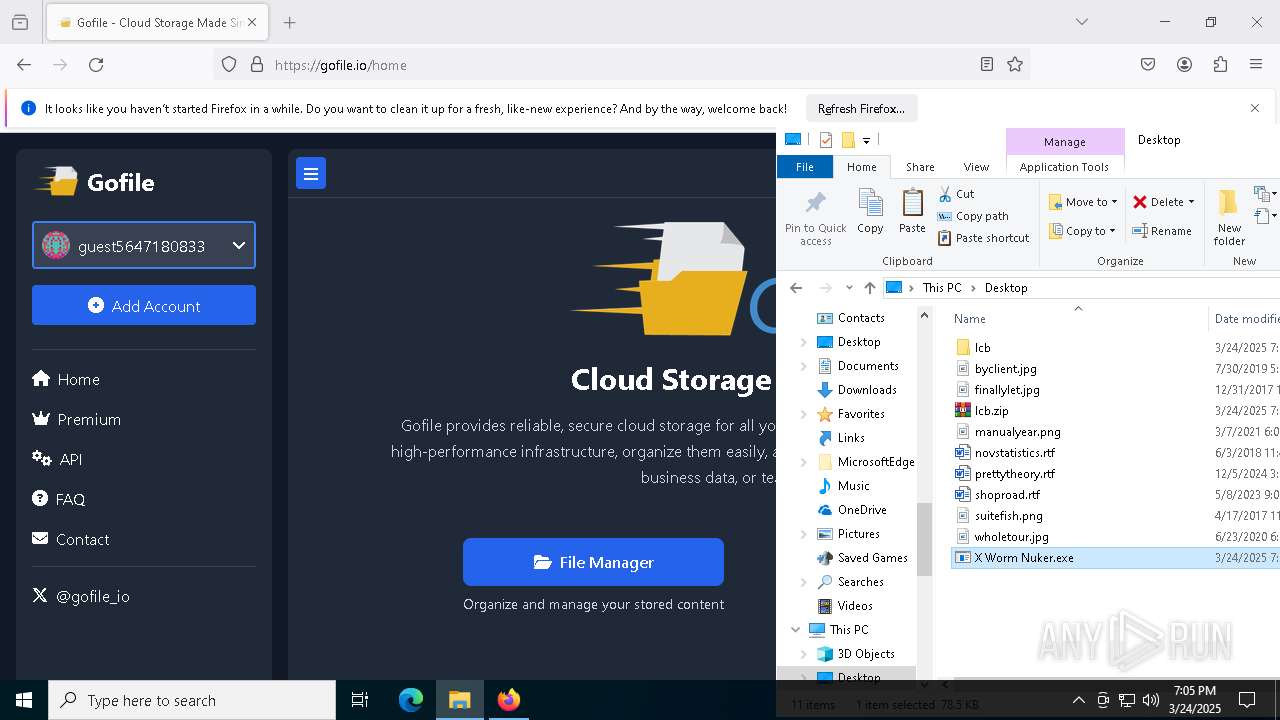Click Add Account button
Viewport: 1280px width, 720px height.
(x=144, y=305)
